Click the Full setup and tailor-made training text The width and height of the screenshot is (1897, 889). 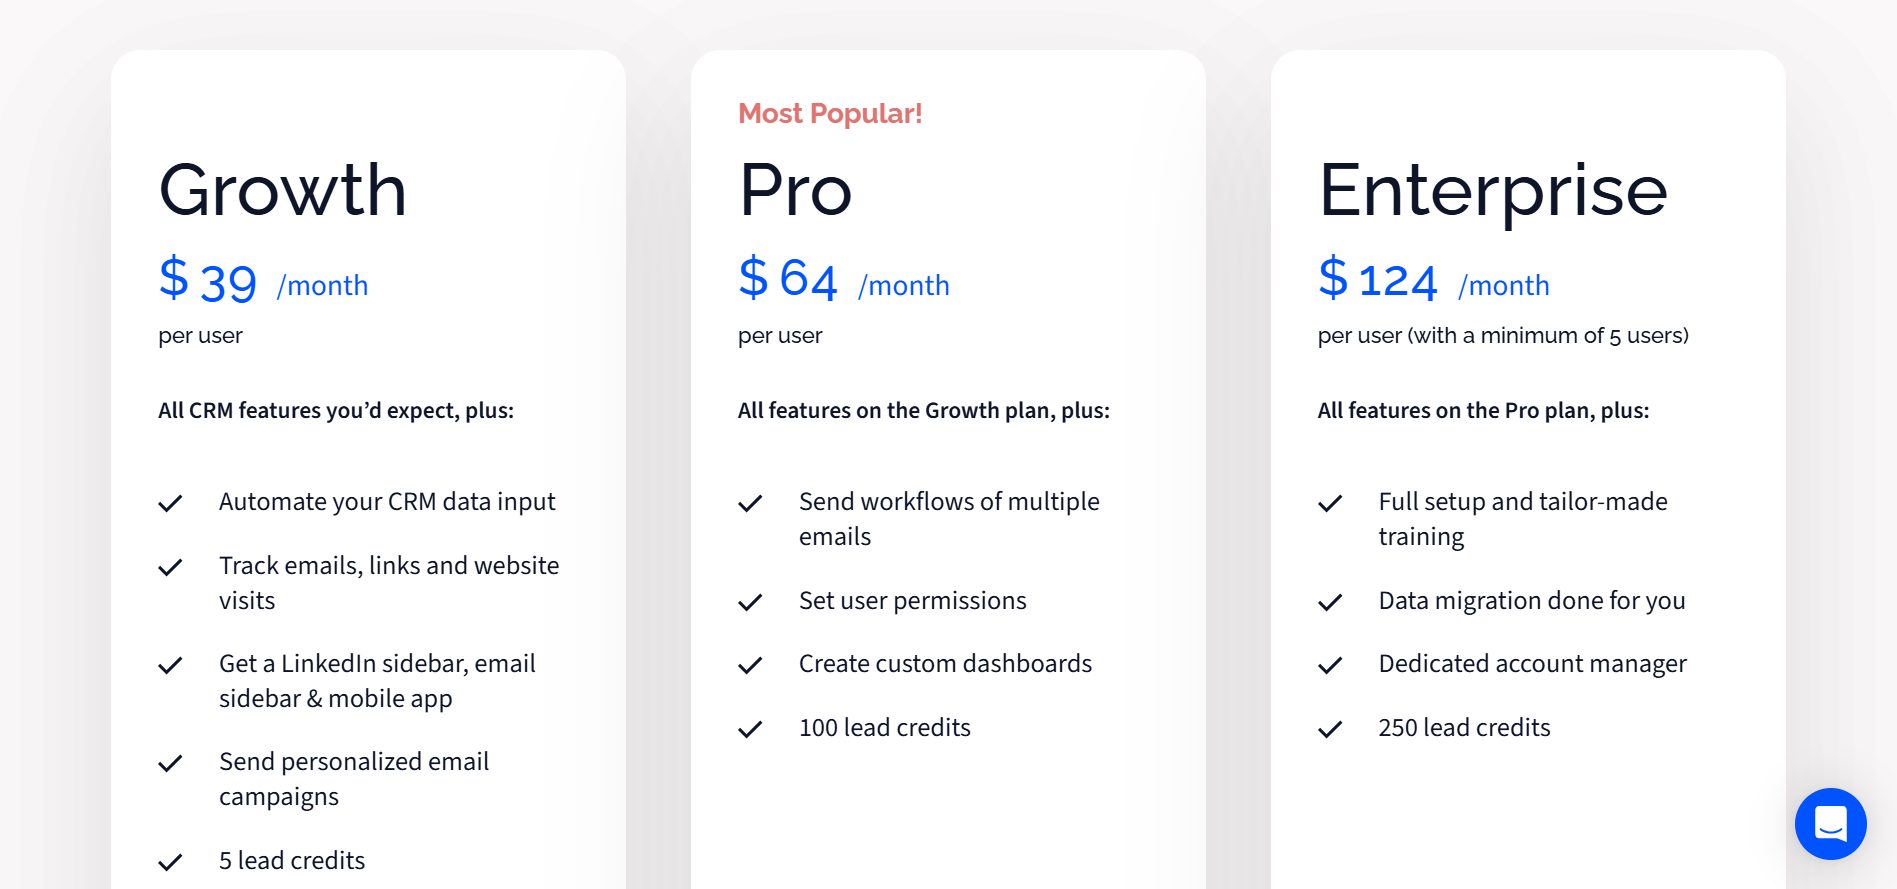[1522, 519]
